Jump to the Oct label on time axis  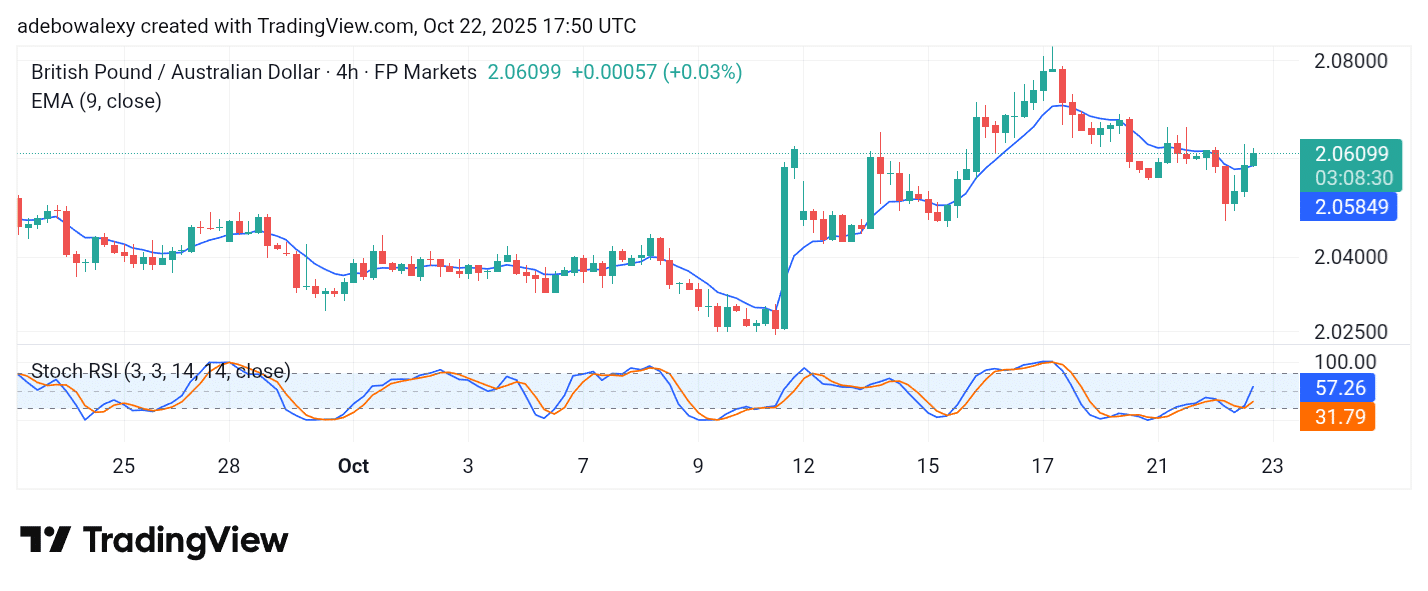(353, 466)
